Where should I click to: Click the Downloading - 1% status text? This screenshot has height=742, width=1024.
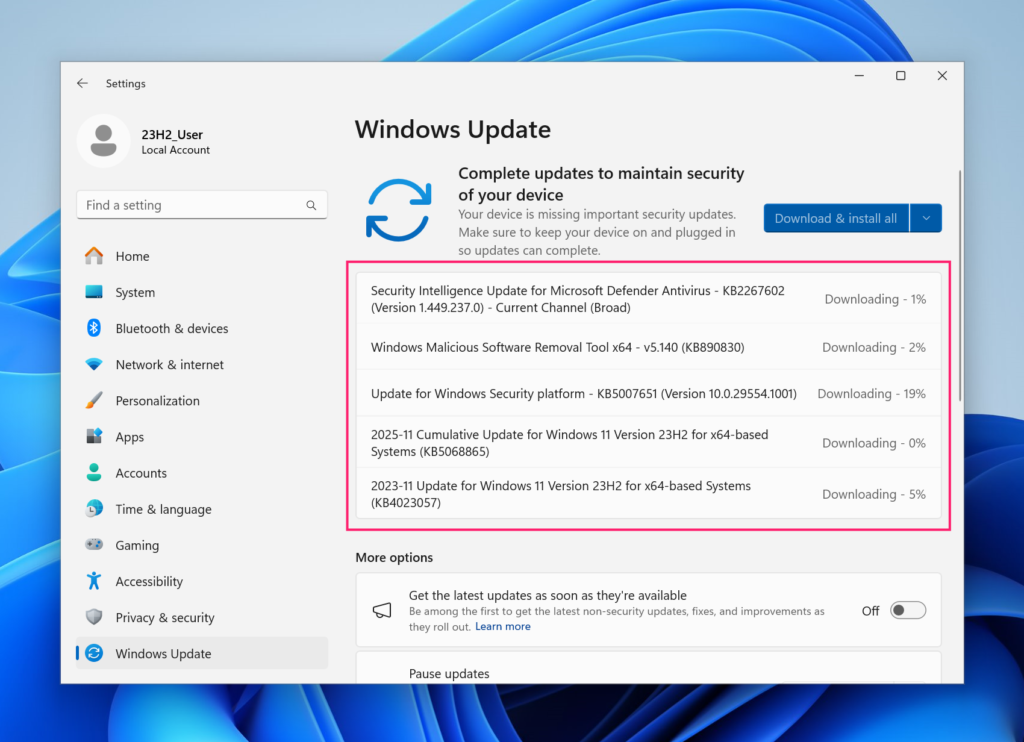875,299
